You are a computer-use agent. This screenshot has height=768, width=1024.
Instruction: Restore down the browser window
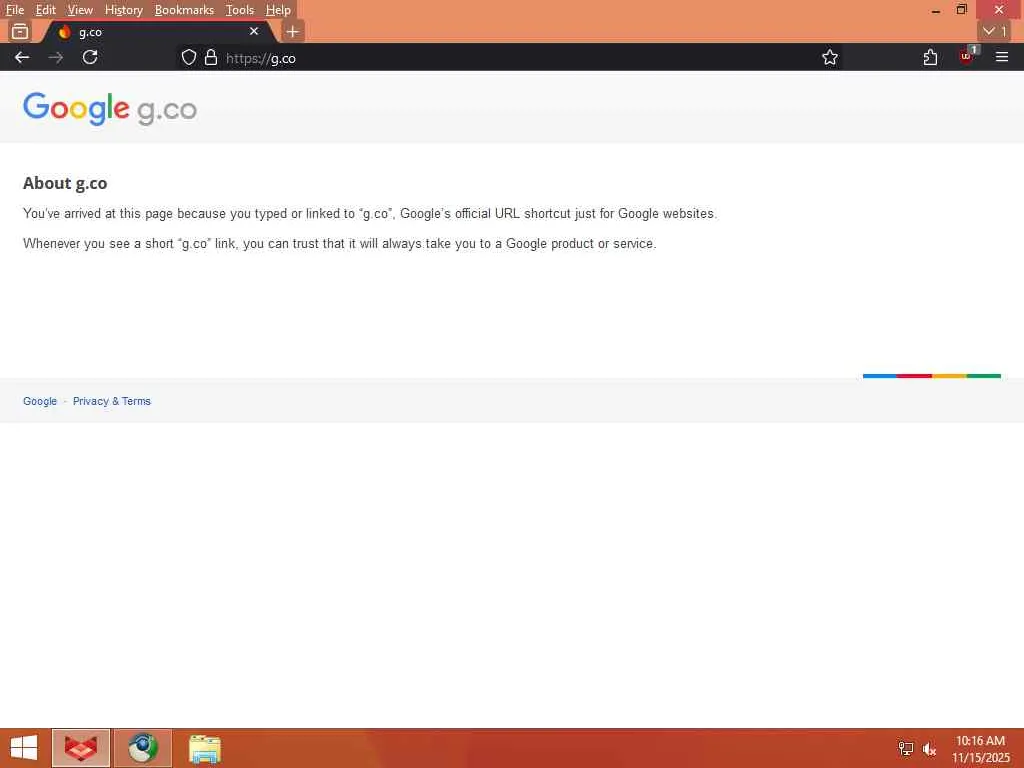[x=962, y=9]
